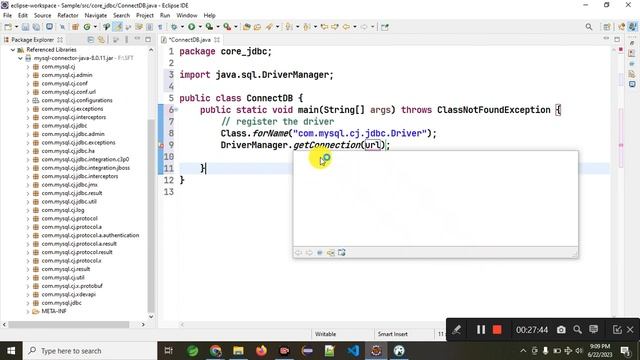
Task: Click the Back navigation arrow in toolbar
Action: tap(346, 27)
